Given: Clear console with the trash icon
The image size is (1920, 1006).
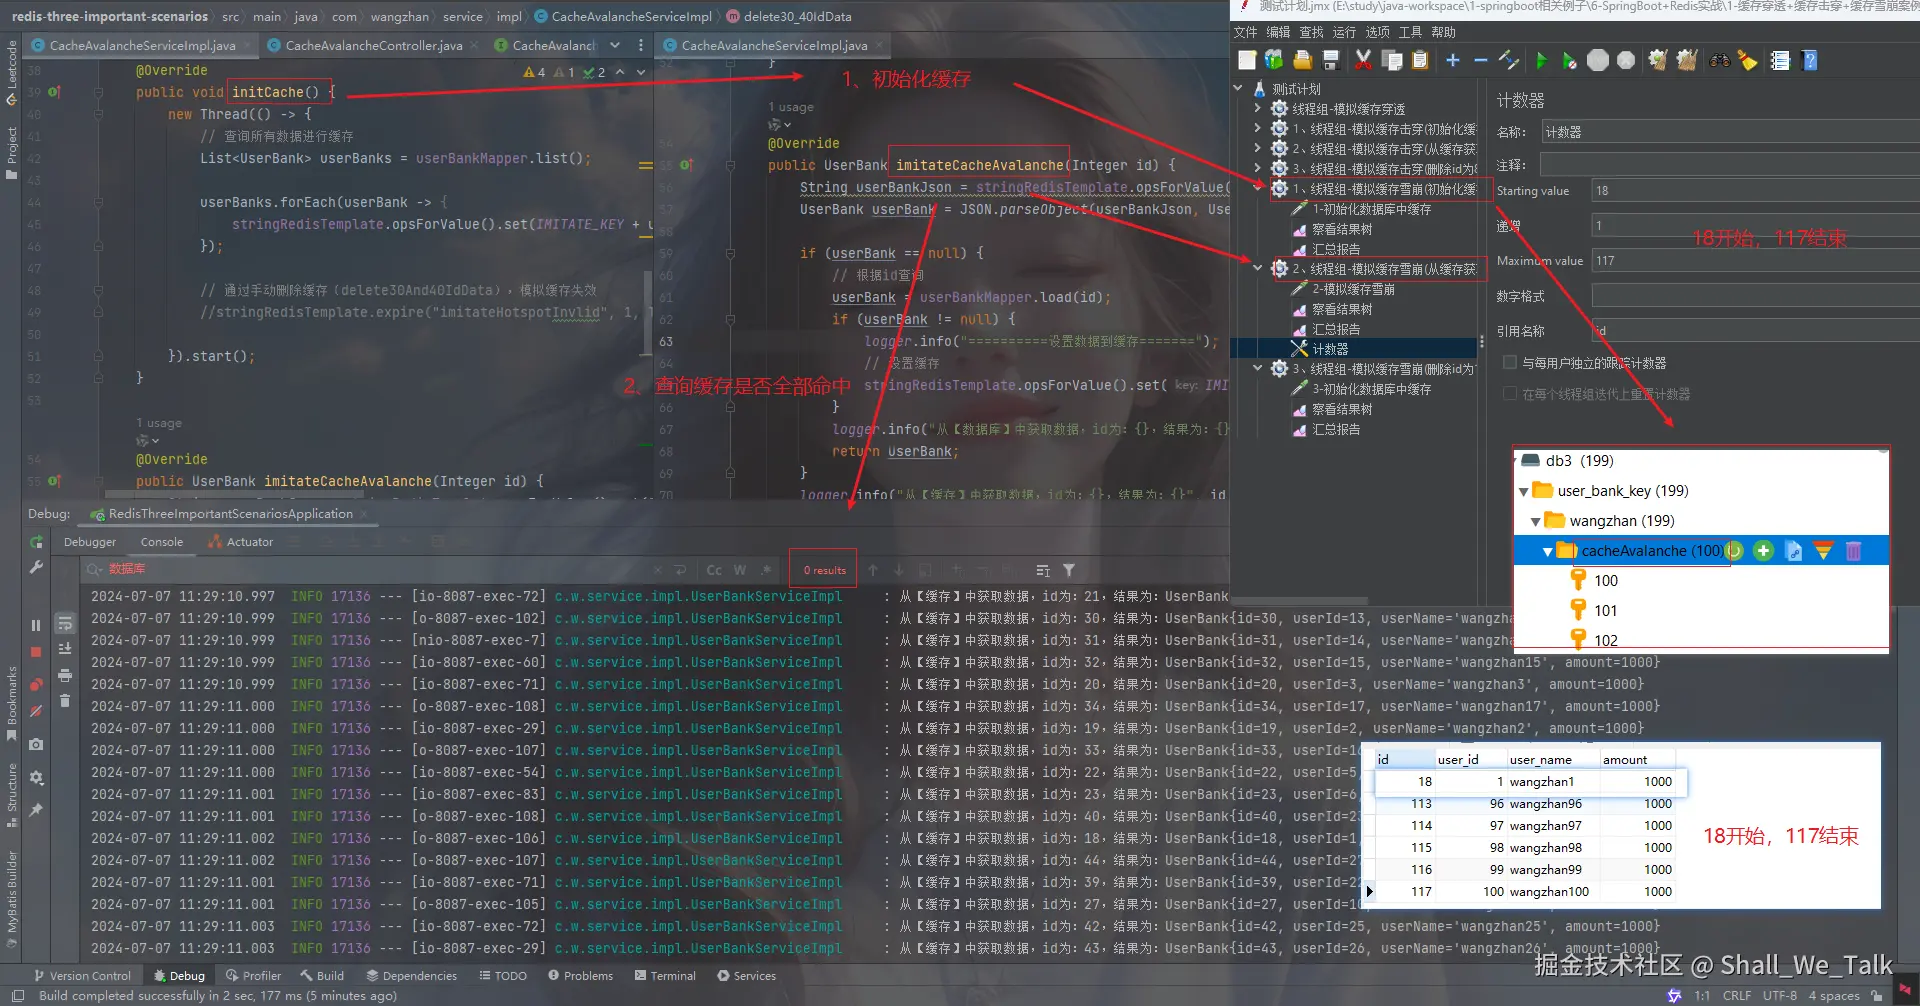Looking at the screenshot, I should click(x=65, y=701).
